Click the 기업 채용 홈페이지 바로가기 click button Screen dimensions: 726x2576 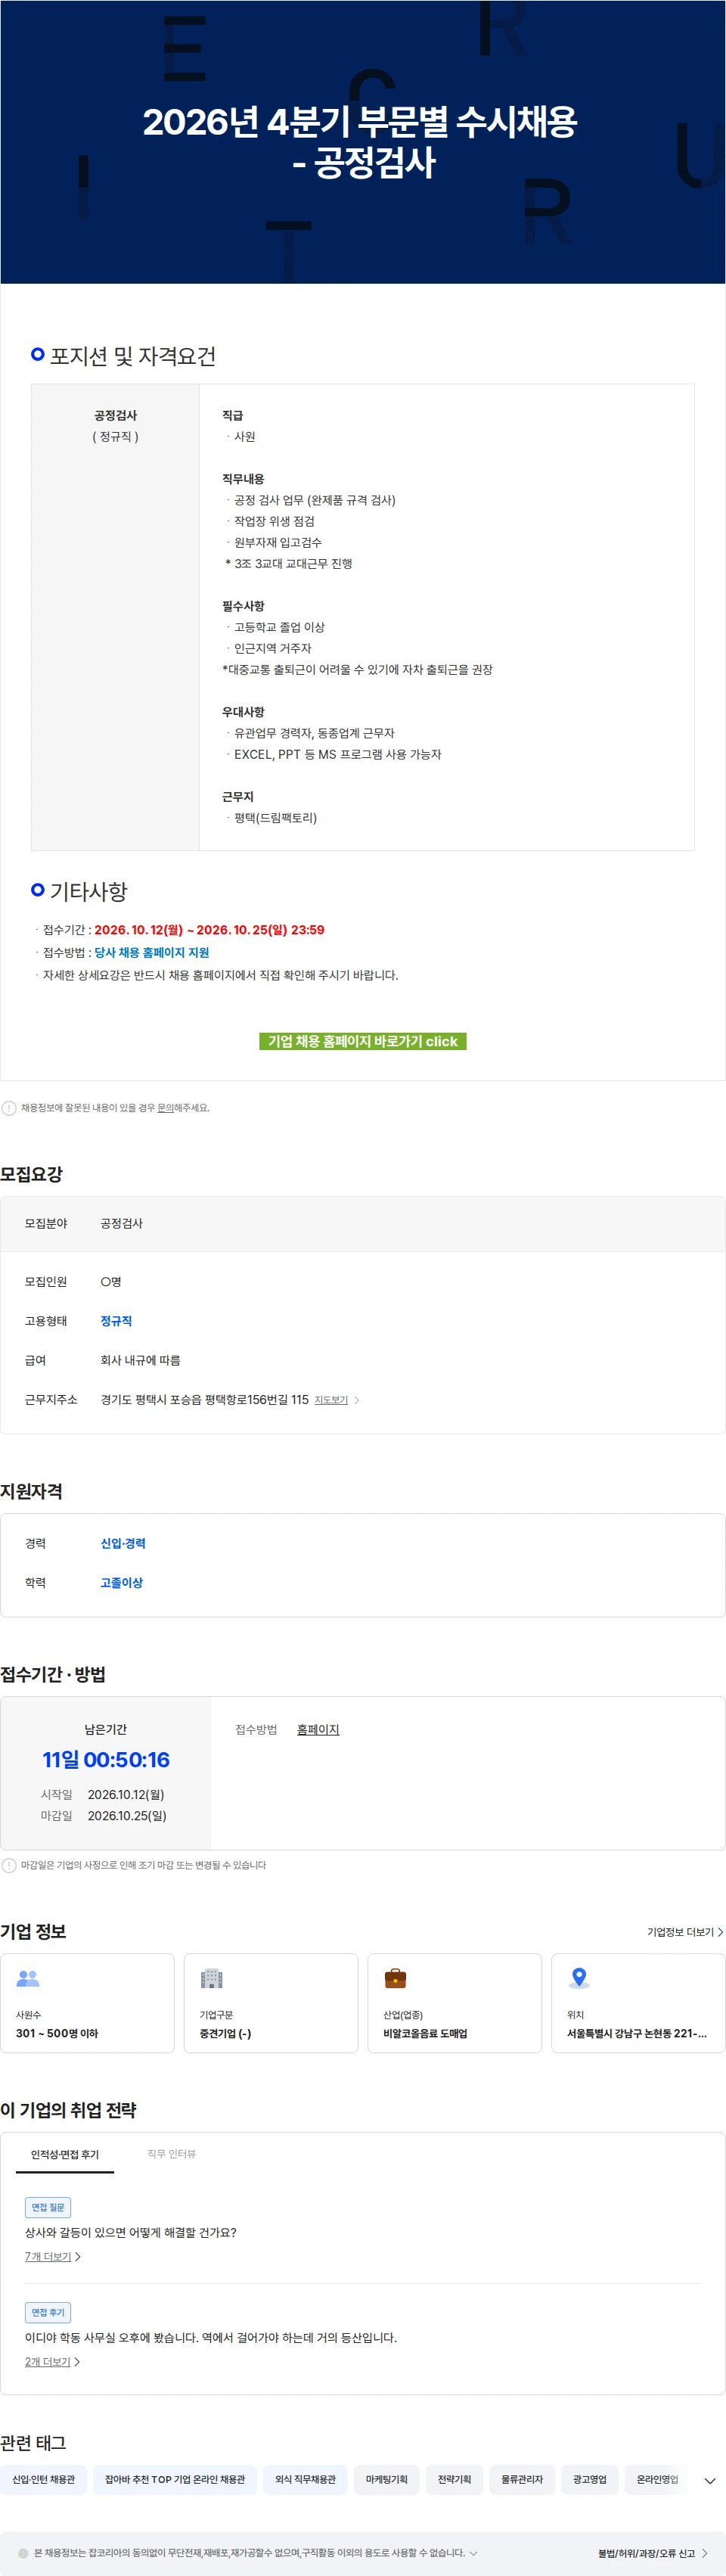point(362,1041)
